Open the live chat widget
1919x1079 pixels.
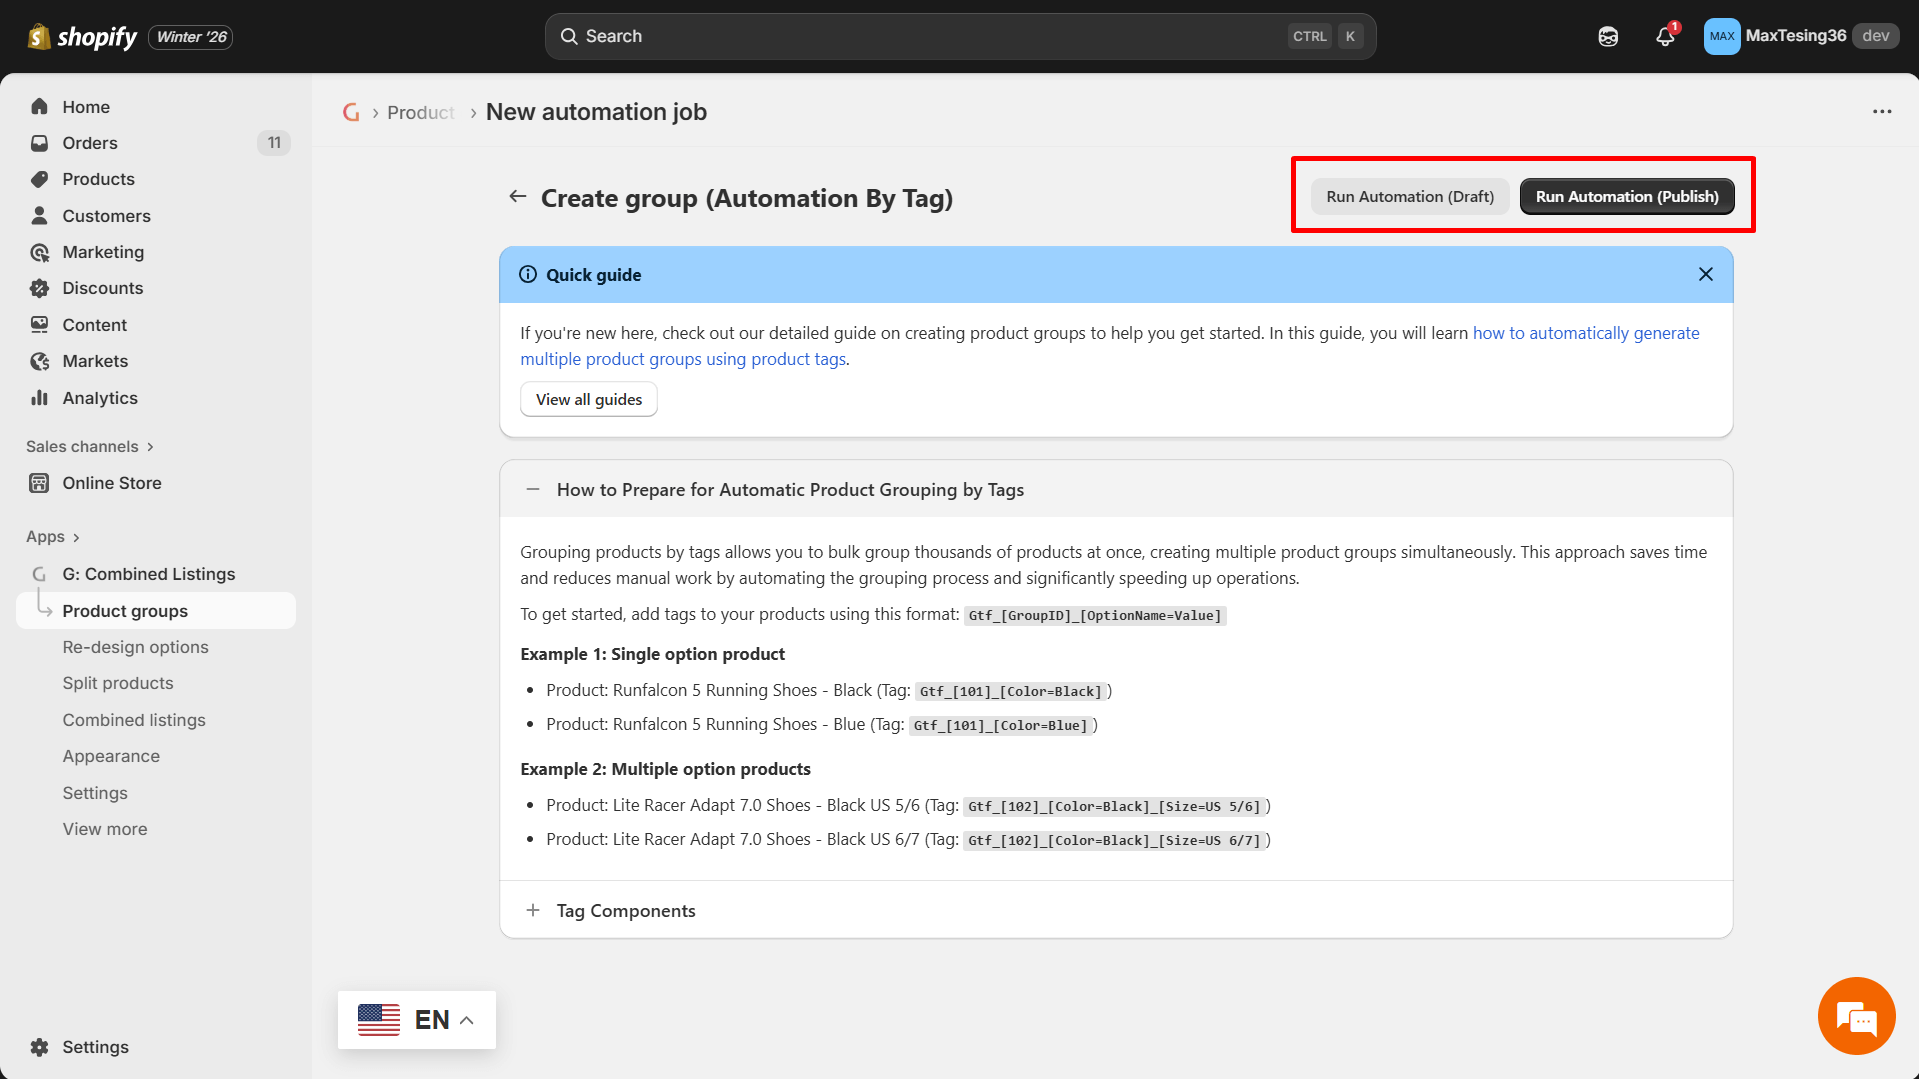pos(1856,1016)
